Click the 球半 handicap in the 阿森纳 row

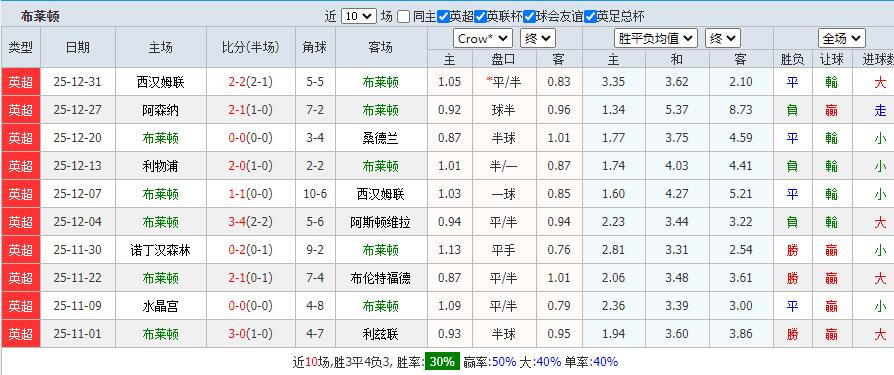[503, 110]
